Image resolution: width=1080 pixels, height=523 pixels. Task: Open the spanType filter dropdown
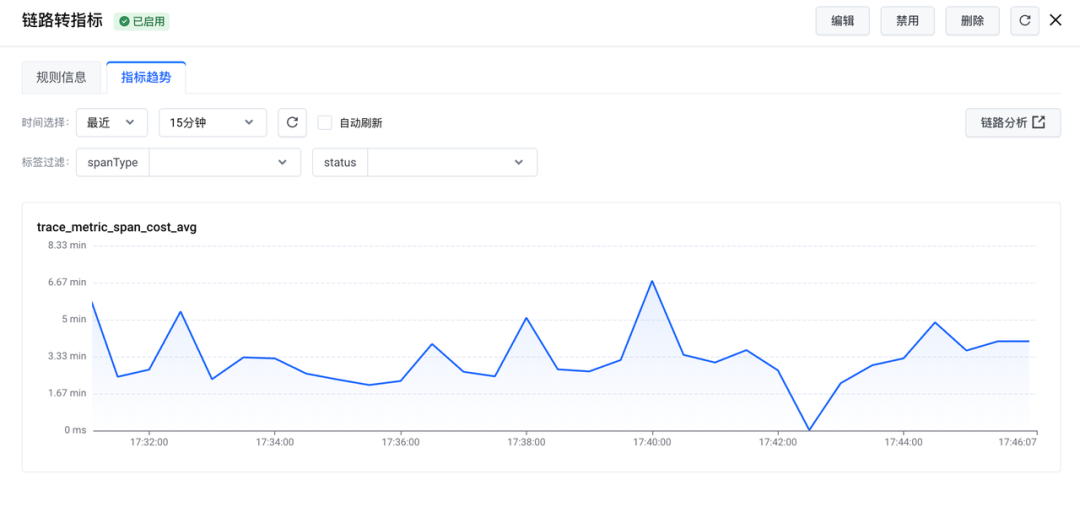click(224, 162)
